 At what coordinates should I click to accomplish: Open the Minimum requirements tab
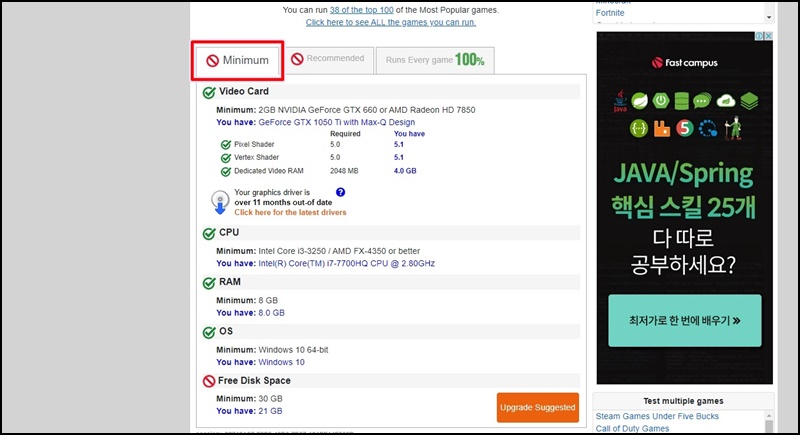coord(238,61)
